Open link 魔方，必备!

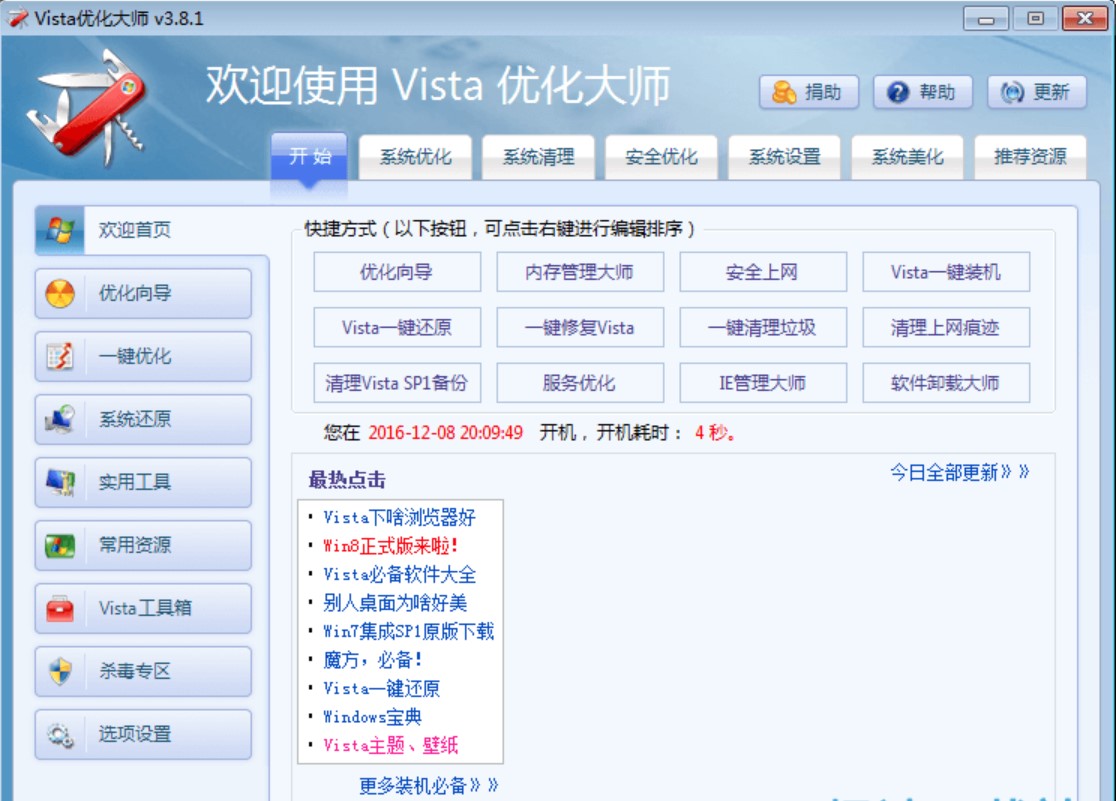click(x=373, y=660)
